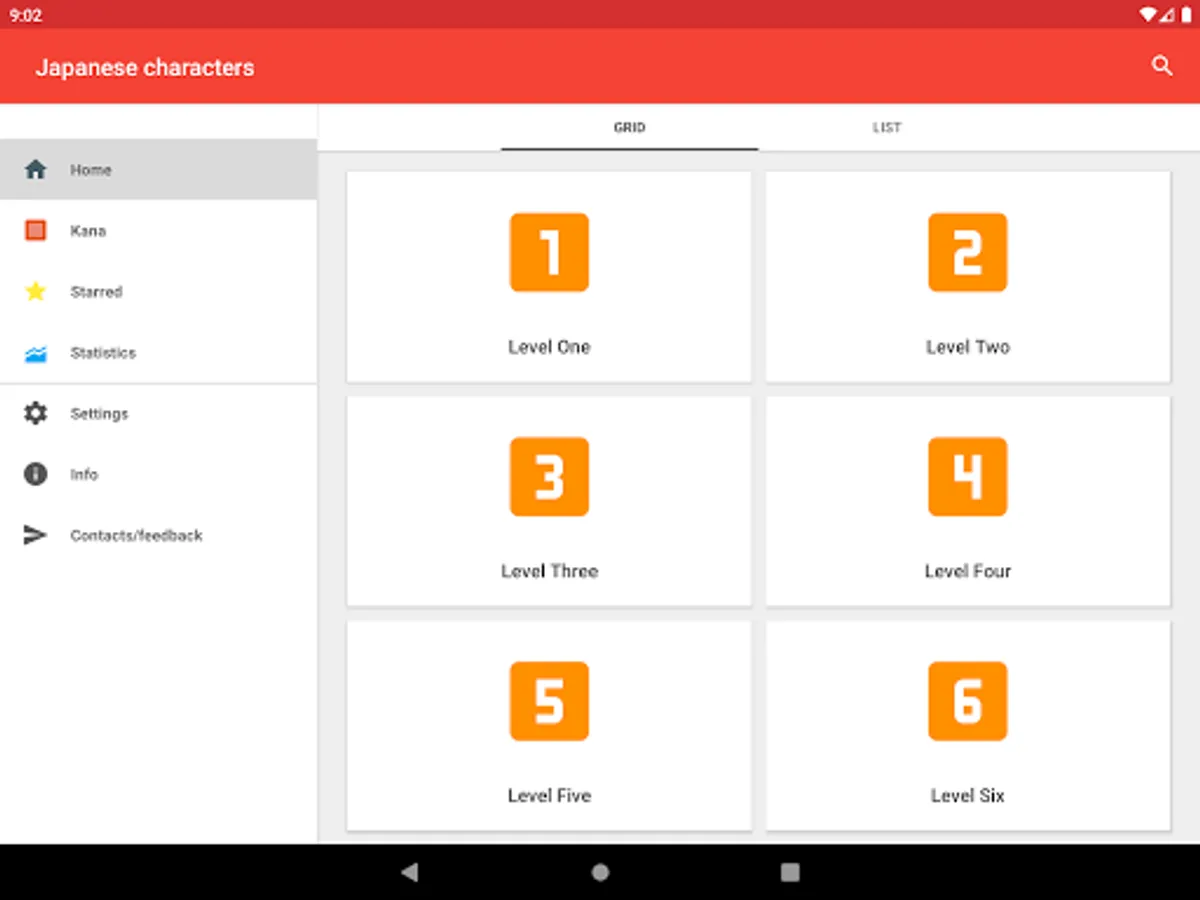Open search with the magnifier icon
This screenshot has height=900, width=1200.
tap(1161, 66)
